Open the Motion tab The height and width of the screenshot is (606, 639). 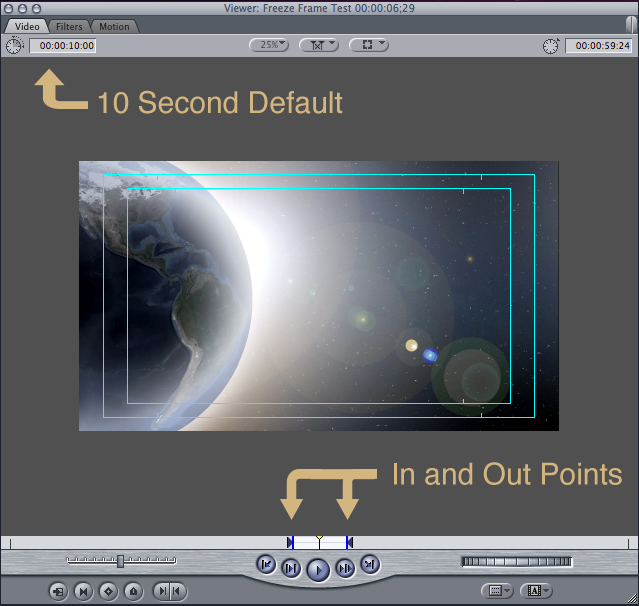pos(114,26)
